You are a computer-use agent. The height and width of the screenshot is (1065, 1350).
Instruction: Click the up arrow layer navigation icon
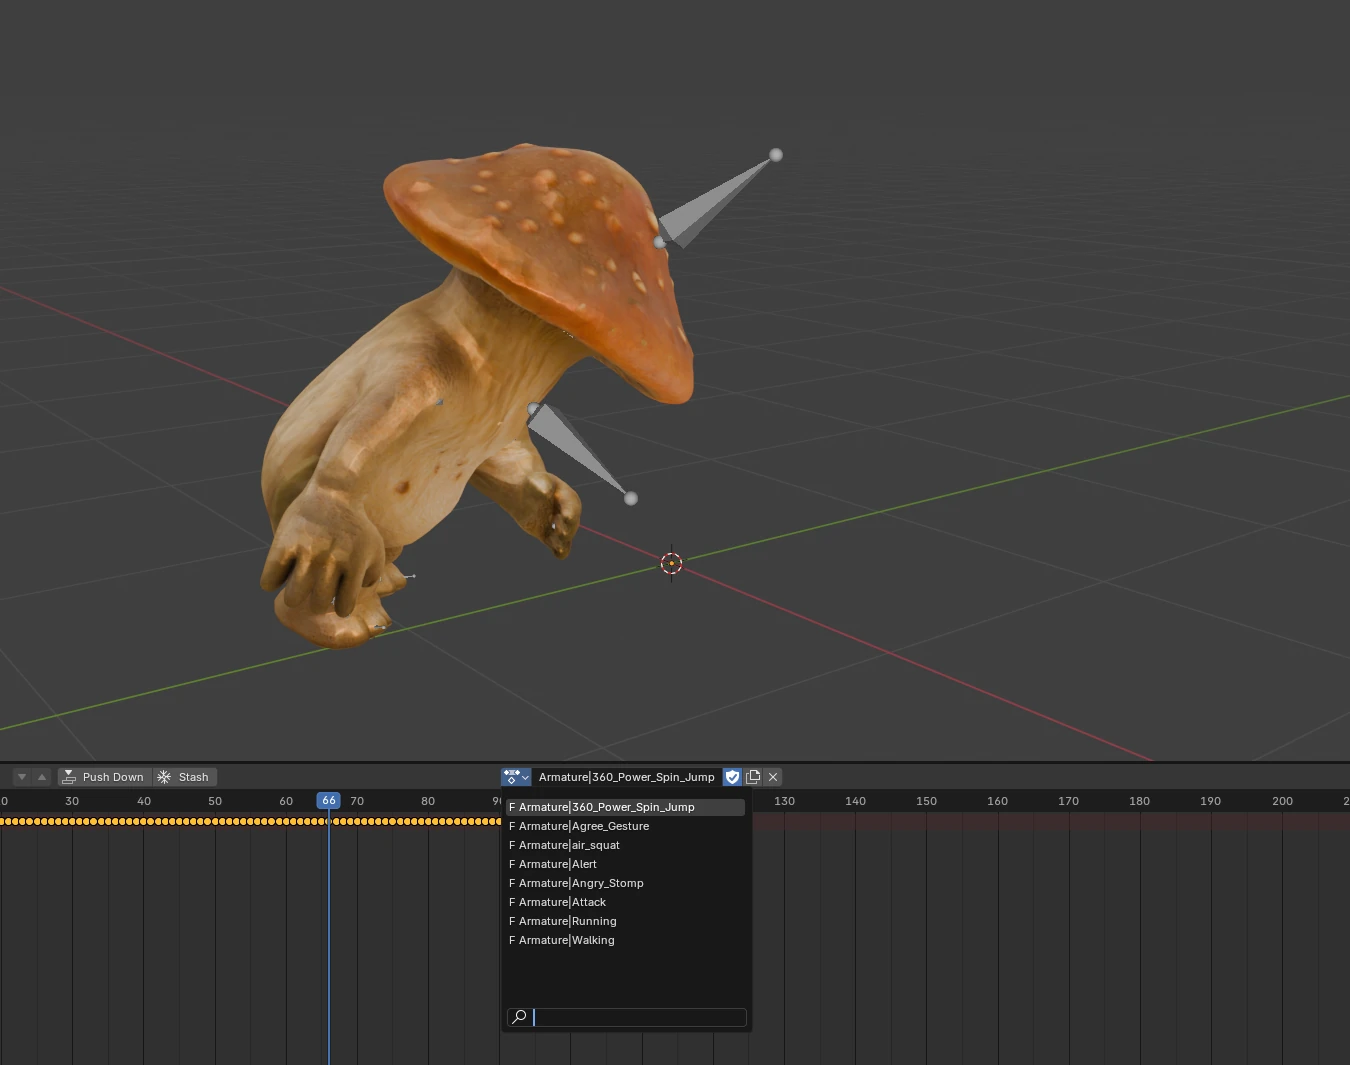point(41,777)
